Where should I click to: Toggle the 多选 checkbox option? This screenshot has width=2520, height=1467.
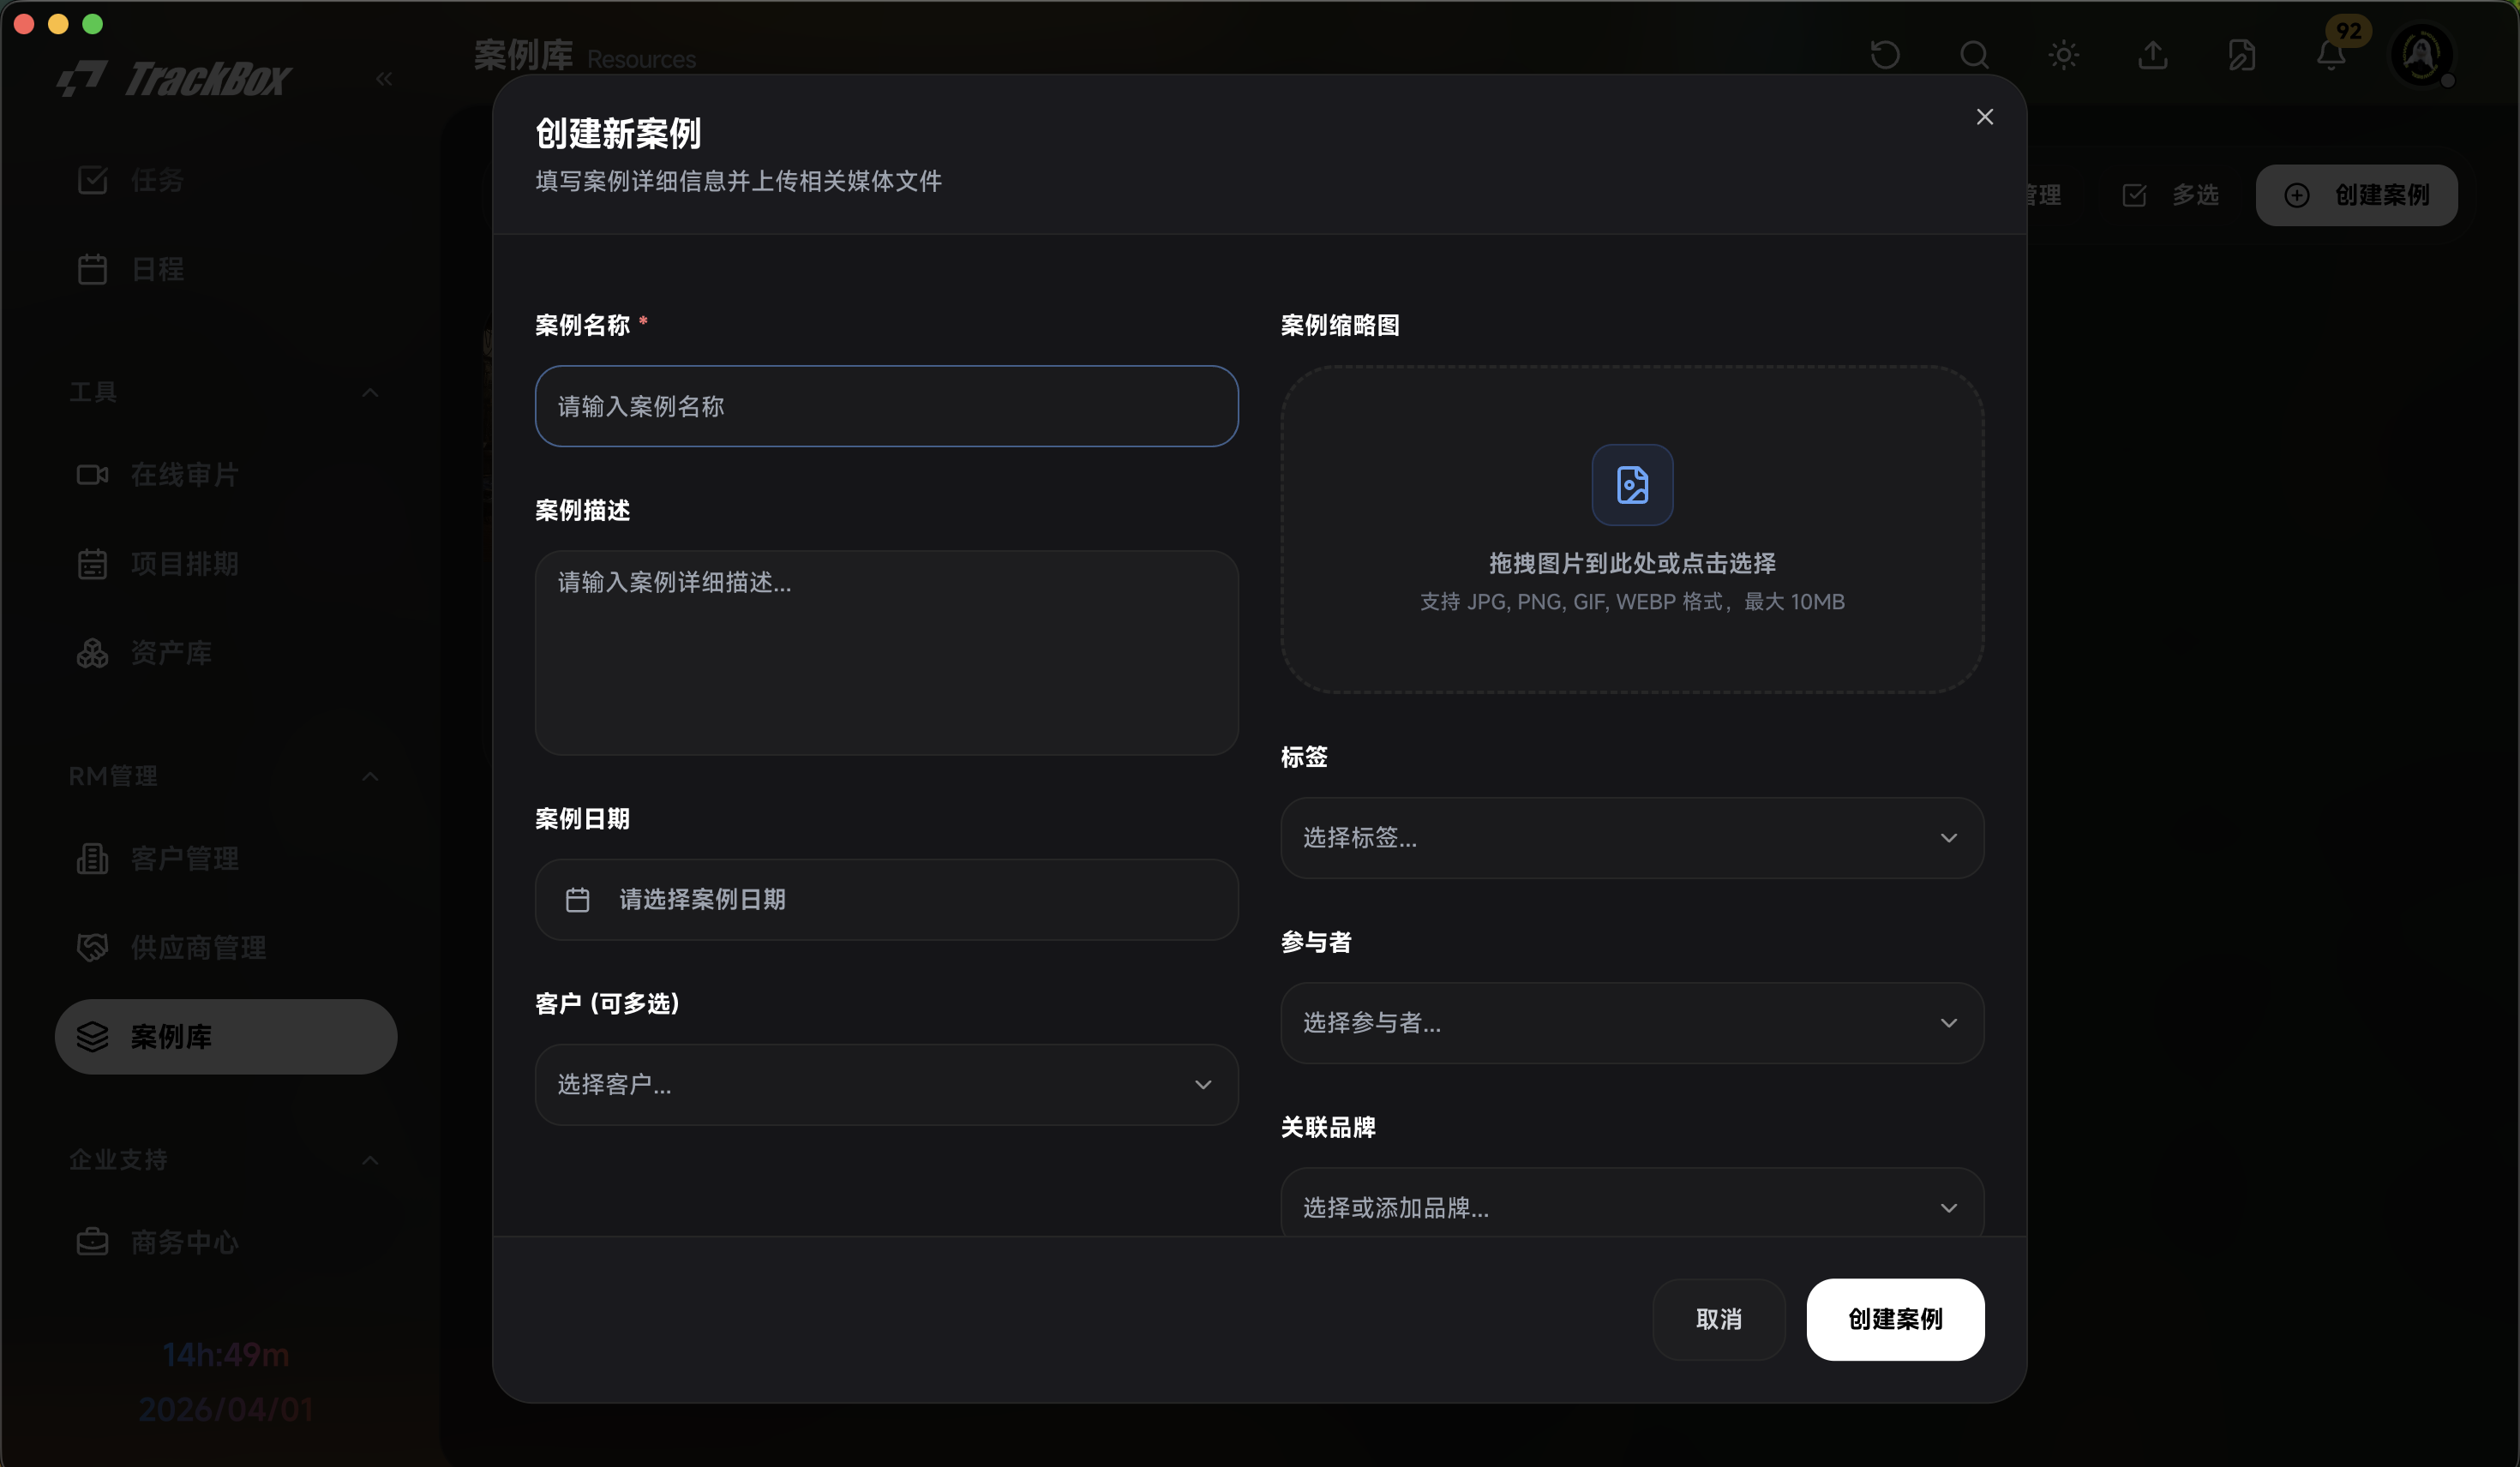[2170, 195]
